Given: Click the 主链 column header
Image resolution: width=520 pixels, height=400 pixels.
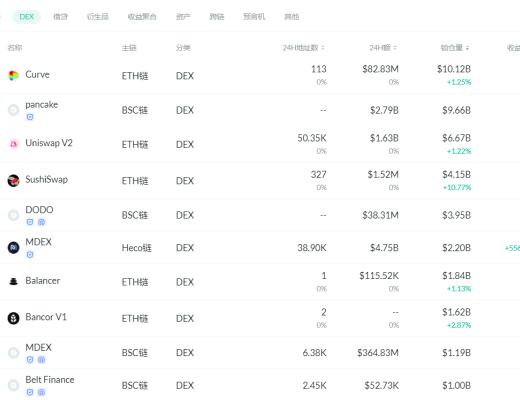Looking at the screenshot, I should (129, 48).
